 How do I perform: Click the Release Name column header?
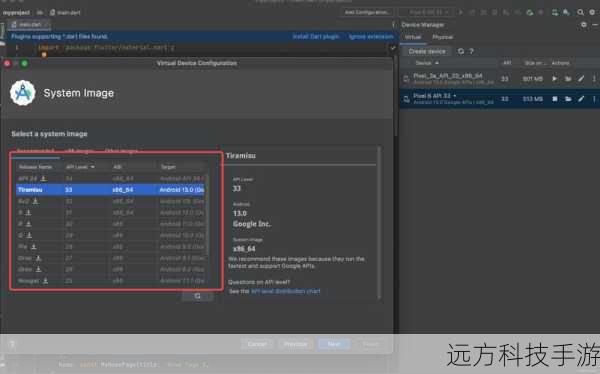[36, 167]
